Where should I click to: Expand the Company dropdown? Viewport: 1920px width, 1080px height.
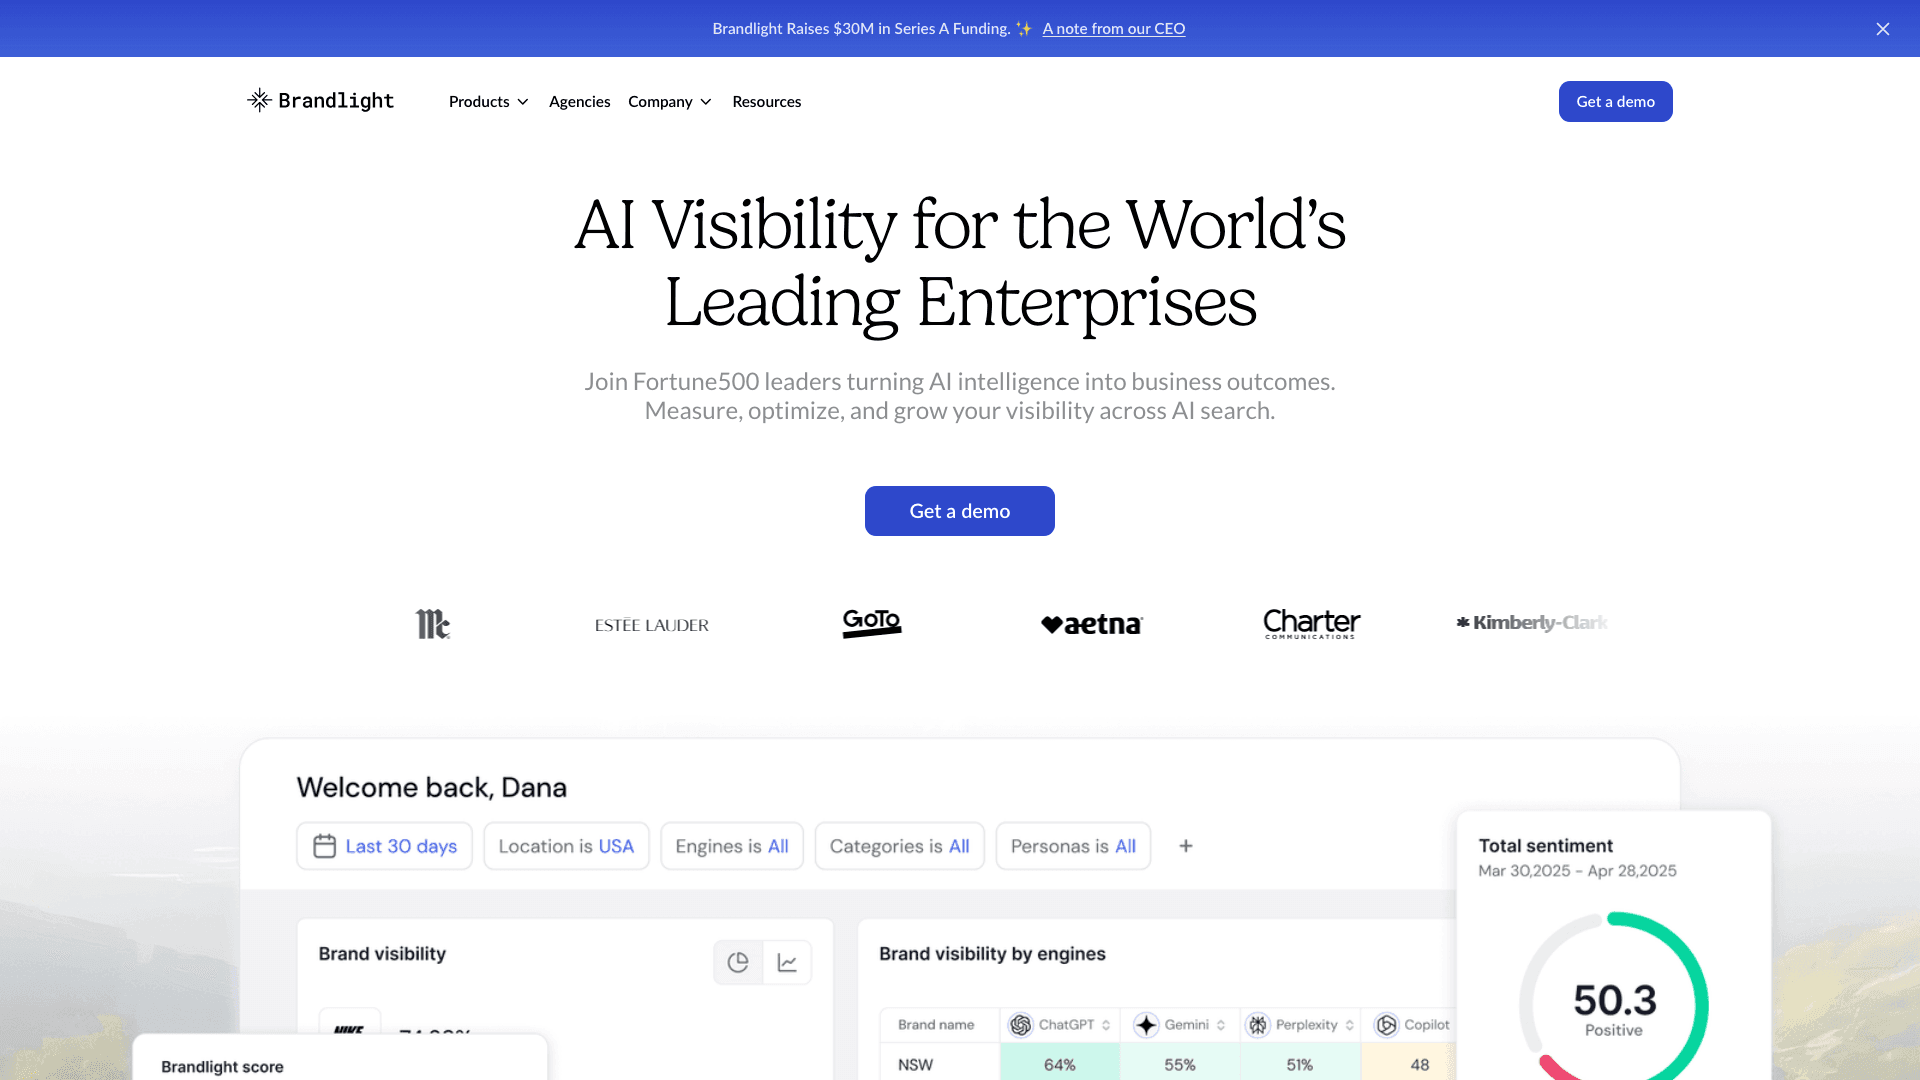pyautogui.click(x=670, y=101)
